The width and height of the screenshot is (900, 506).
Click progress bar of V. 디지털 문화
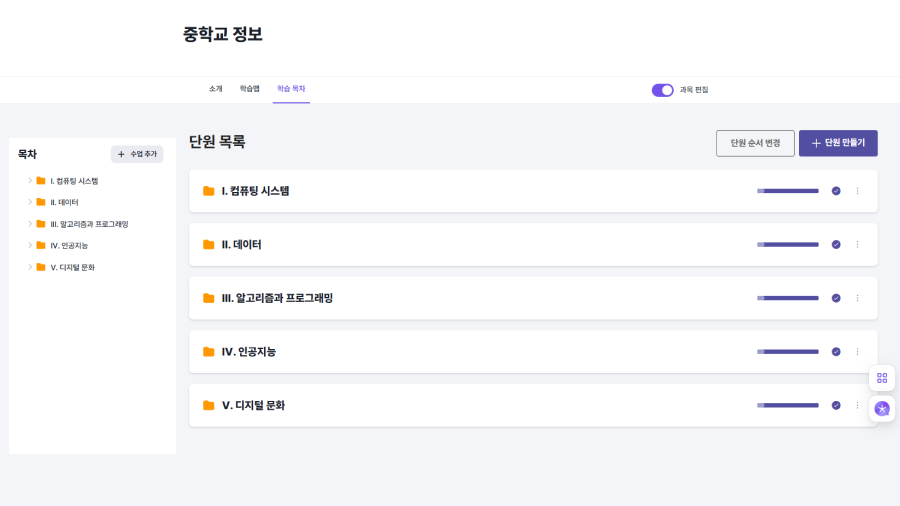click(788, 405)
